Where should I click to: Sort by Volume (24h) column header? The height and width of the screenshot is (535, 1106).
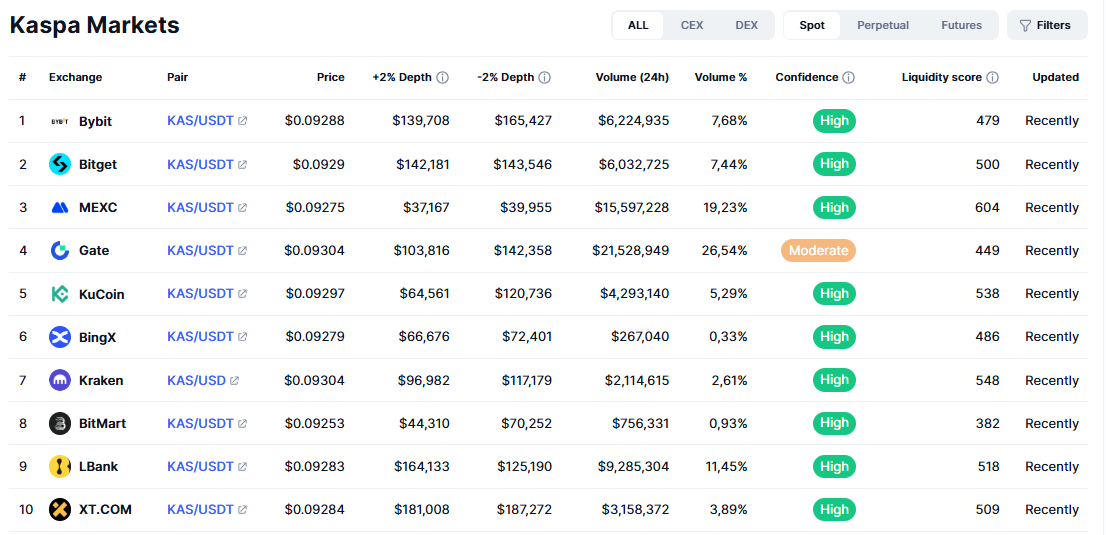[632, 78]
